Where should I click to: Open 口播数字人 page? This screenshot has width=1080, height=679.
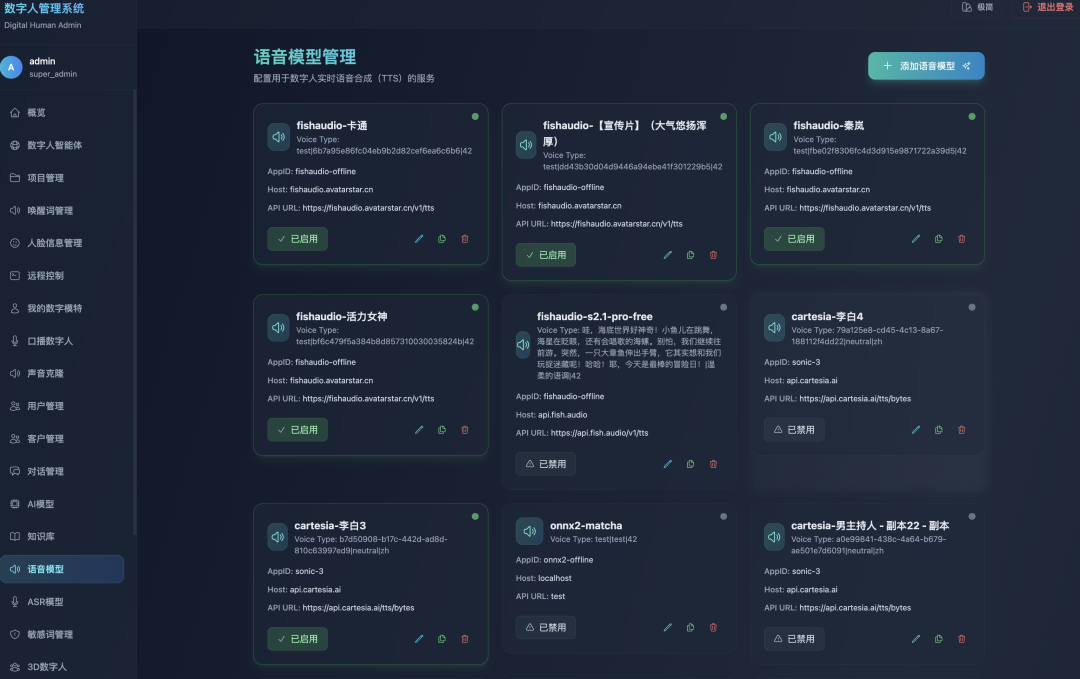[x=62, y=341]
